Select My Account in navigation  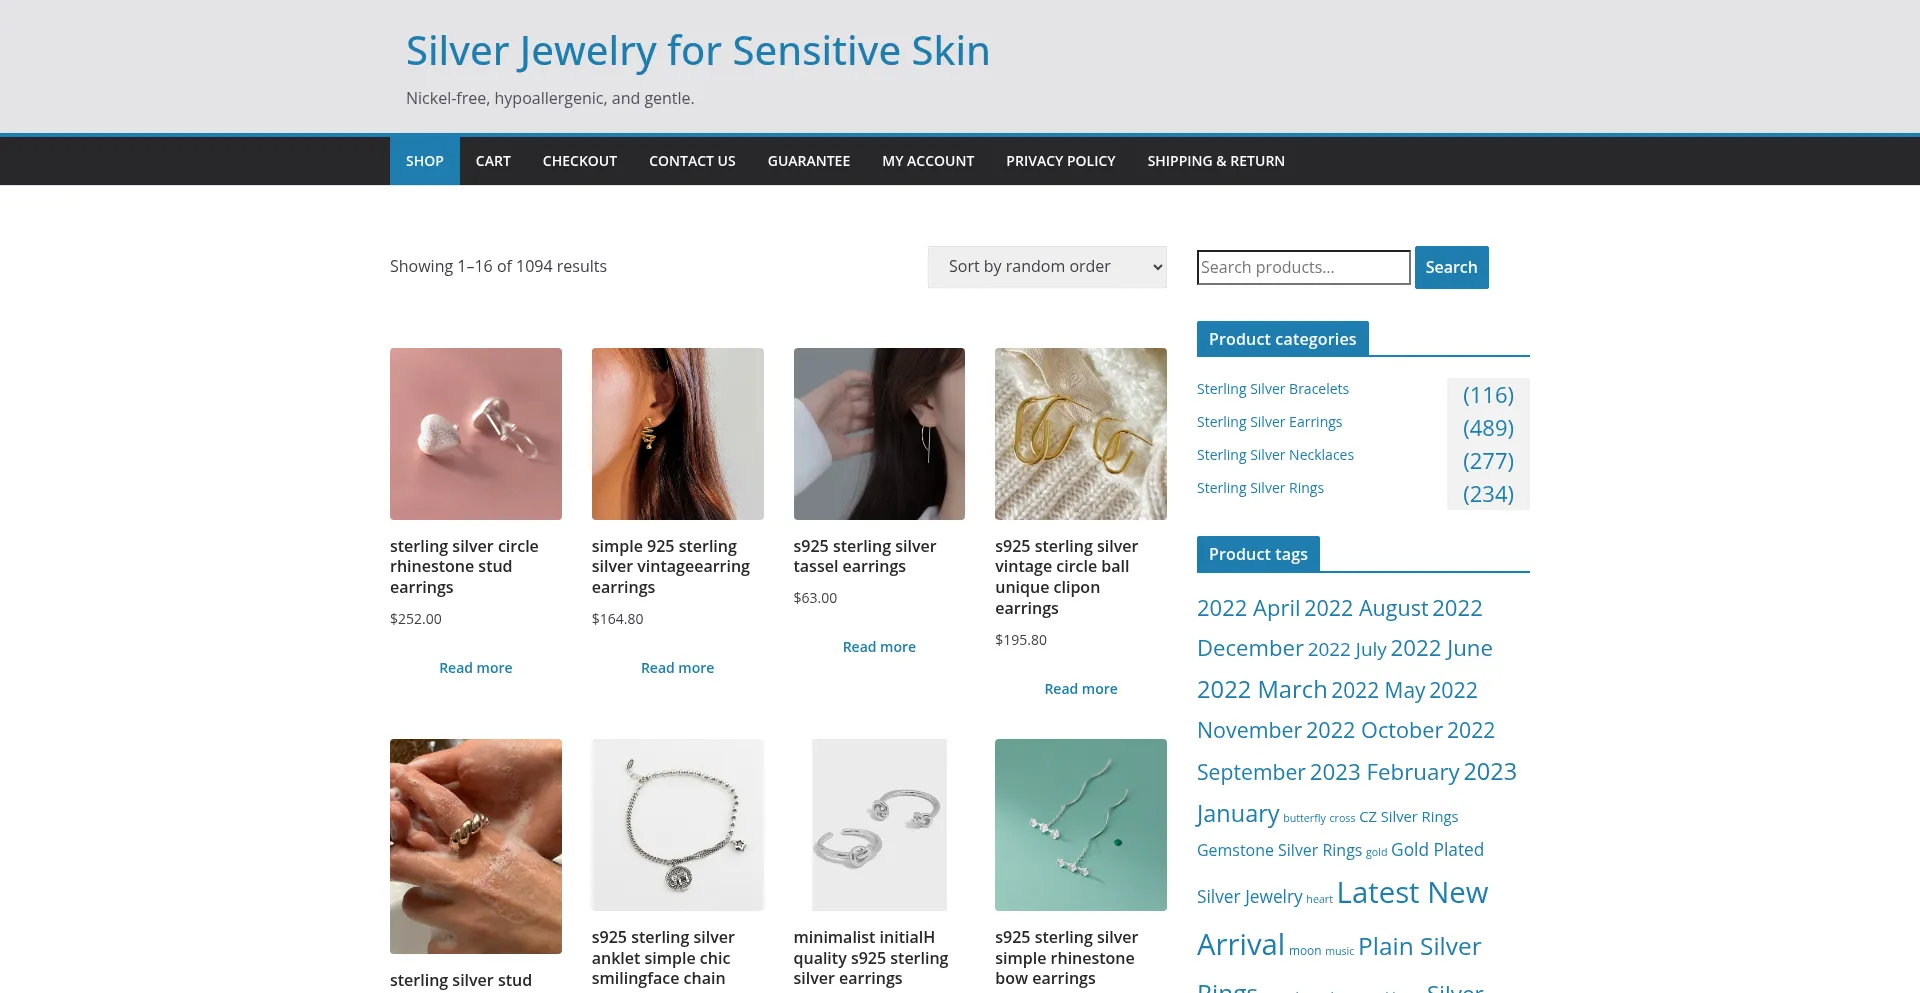point(928,161)
